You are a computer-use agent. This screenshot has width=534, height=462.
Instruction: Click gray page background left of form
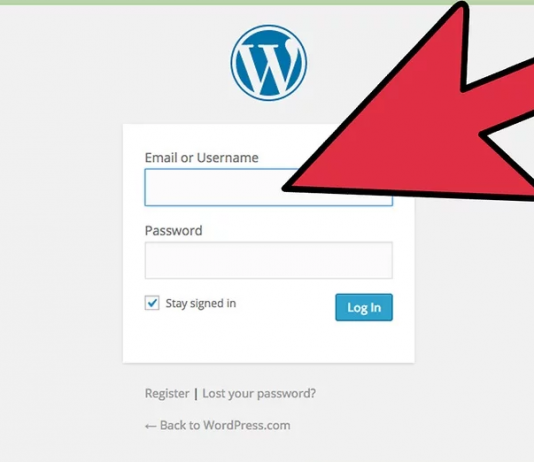[x=61, y=238]
